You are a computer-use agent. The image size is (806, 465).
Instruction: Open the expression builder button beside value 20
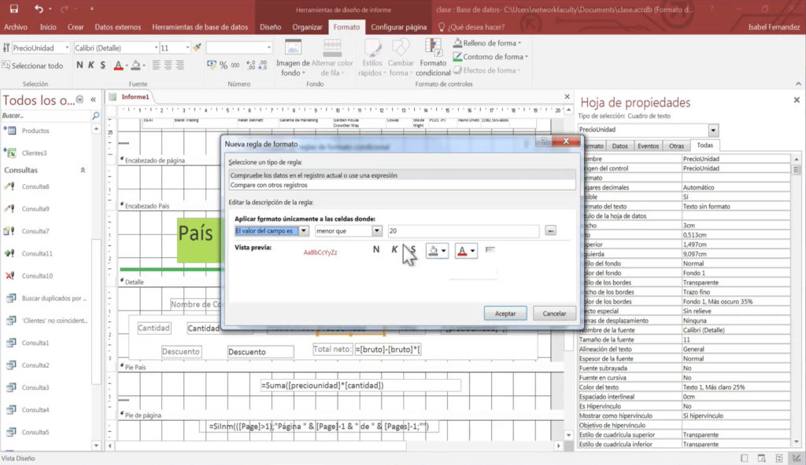point(551,231)
